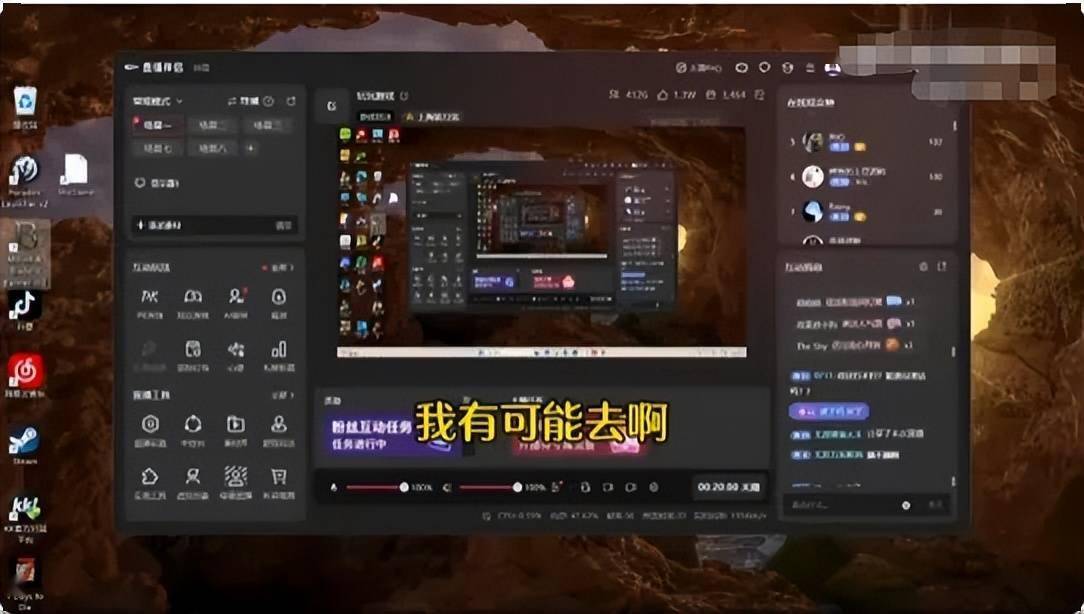Toggle visibility of the display capture source
The height and width of the screenshot is (614, 1084).
click(x=140, y=183)
